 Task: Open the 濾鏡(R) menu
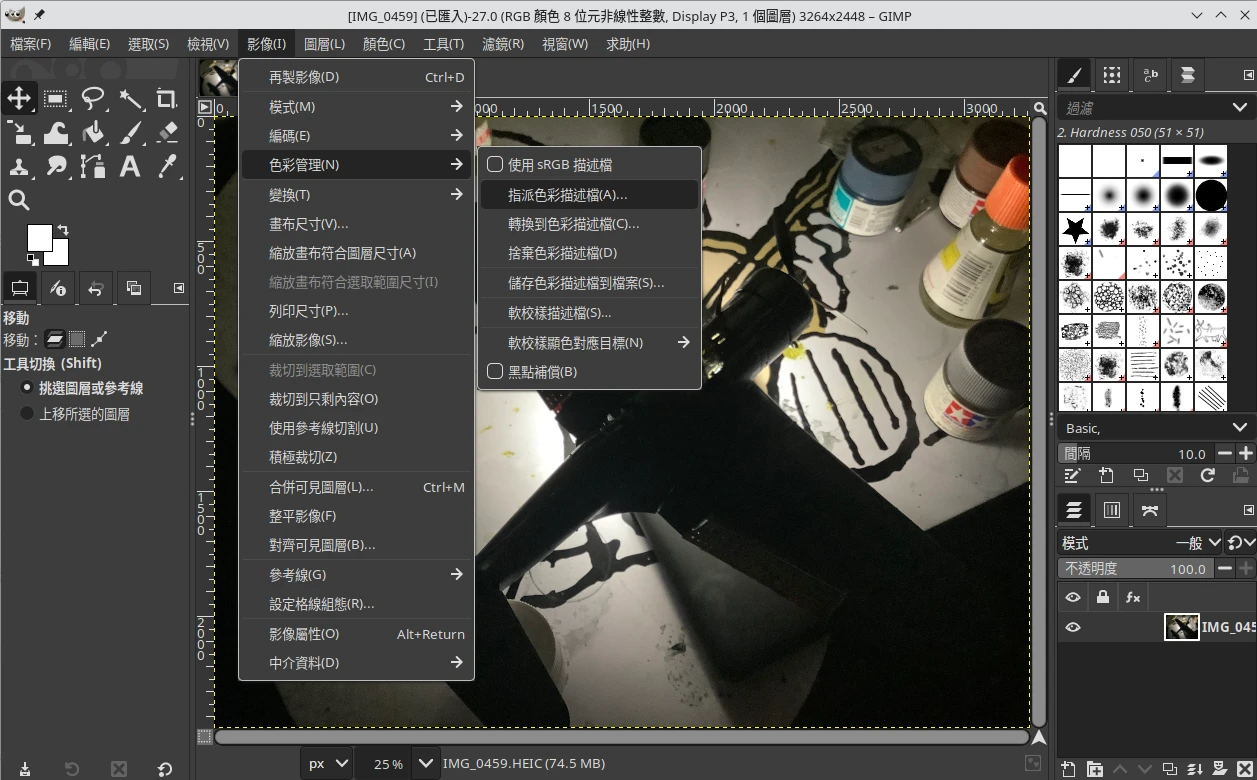502,44
